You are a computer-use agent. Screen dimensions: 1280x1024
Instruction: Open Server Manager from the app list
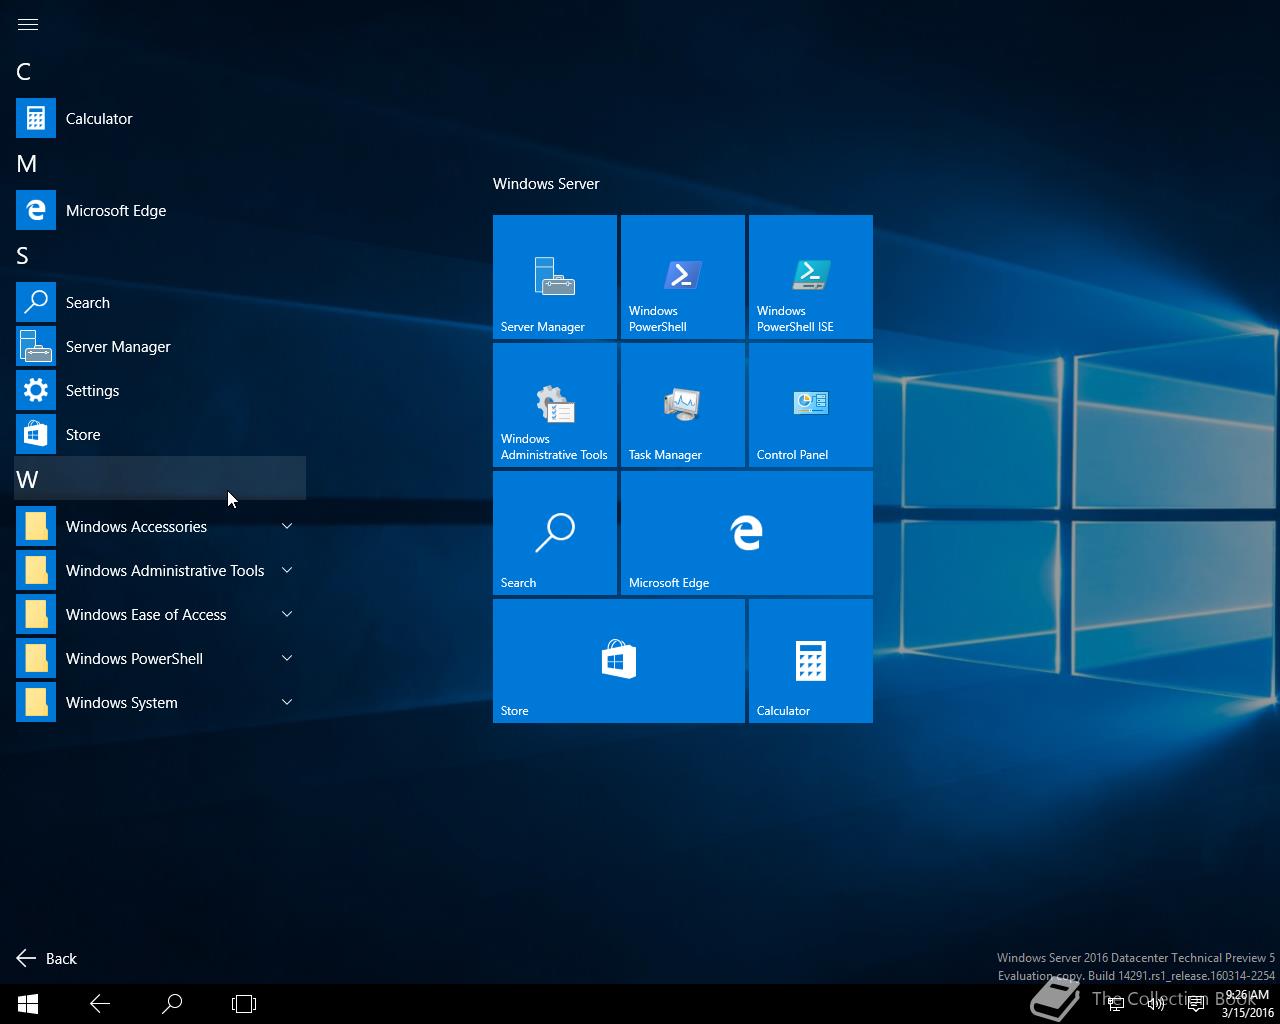coord(160,346)
